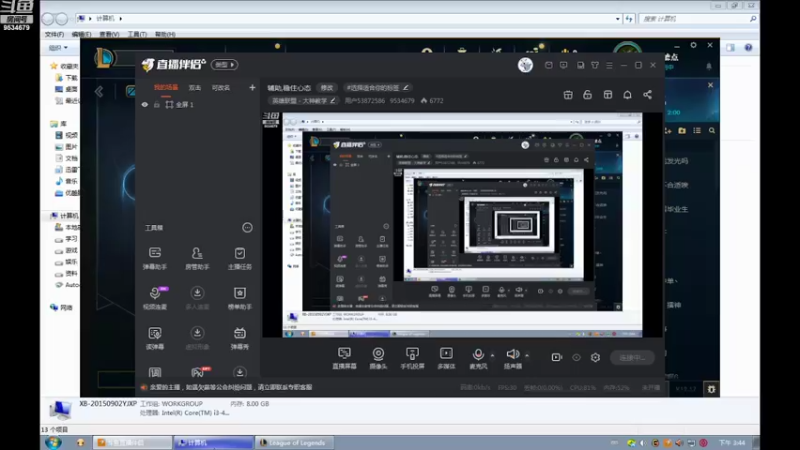
Task: Add the 多媒体 multimedia source
Action: [x=446, y=358]
